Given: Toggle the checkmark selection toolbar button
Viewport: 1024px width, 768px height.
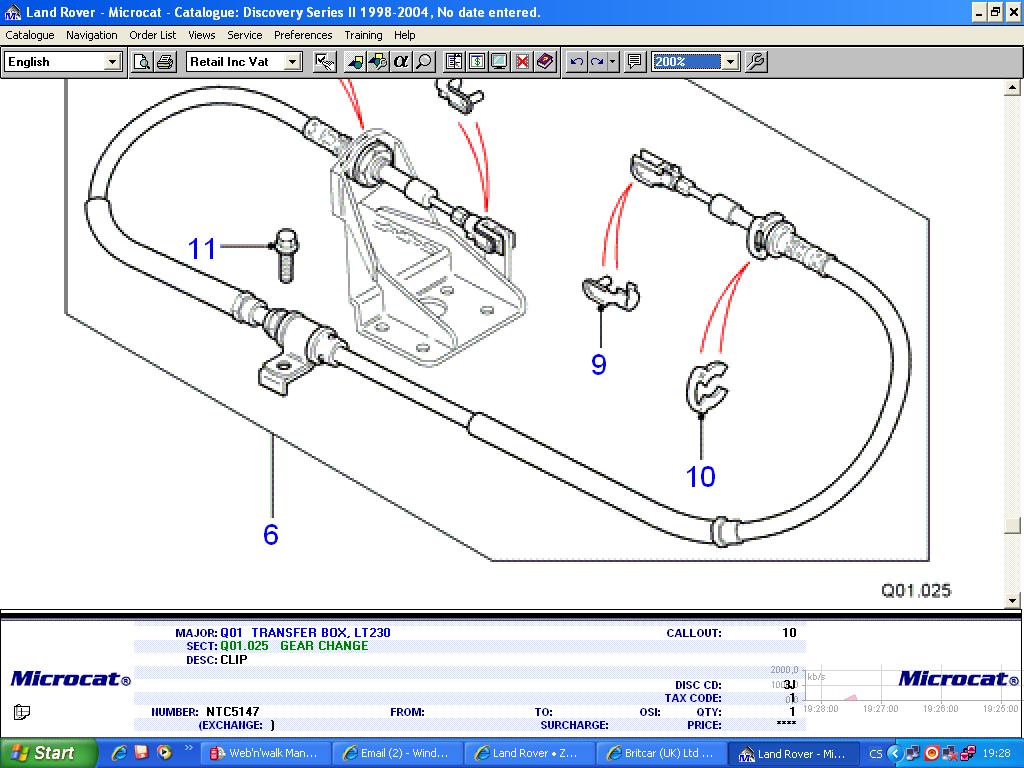Looking at the screenshot, I should click(x=324, y=62).
